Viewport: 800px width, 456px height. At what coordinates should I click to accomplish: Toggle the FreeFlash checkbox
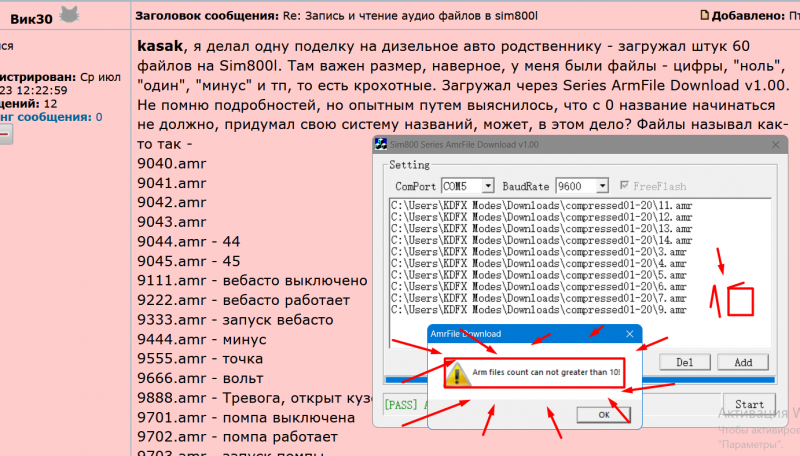pos(626,186)
